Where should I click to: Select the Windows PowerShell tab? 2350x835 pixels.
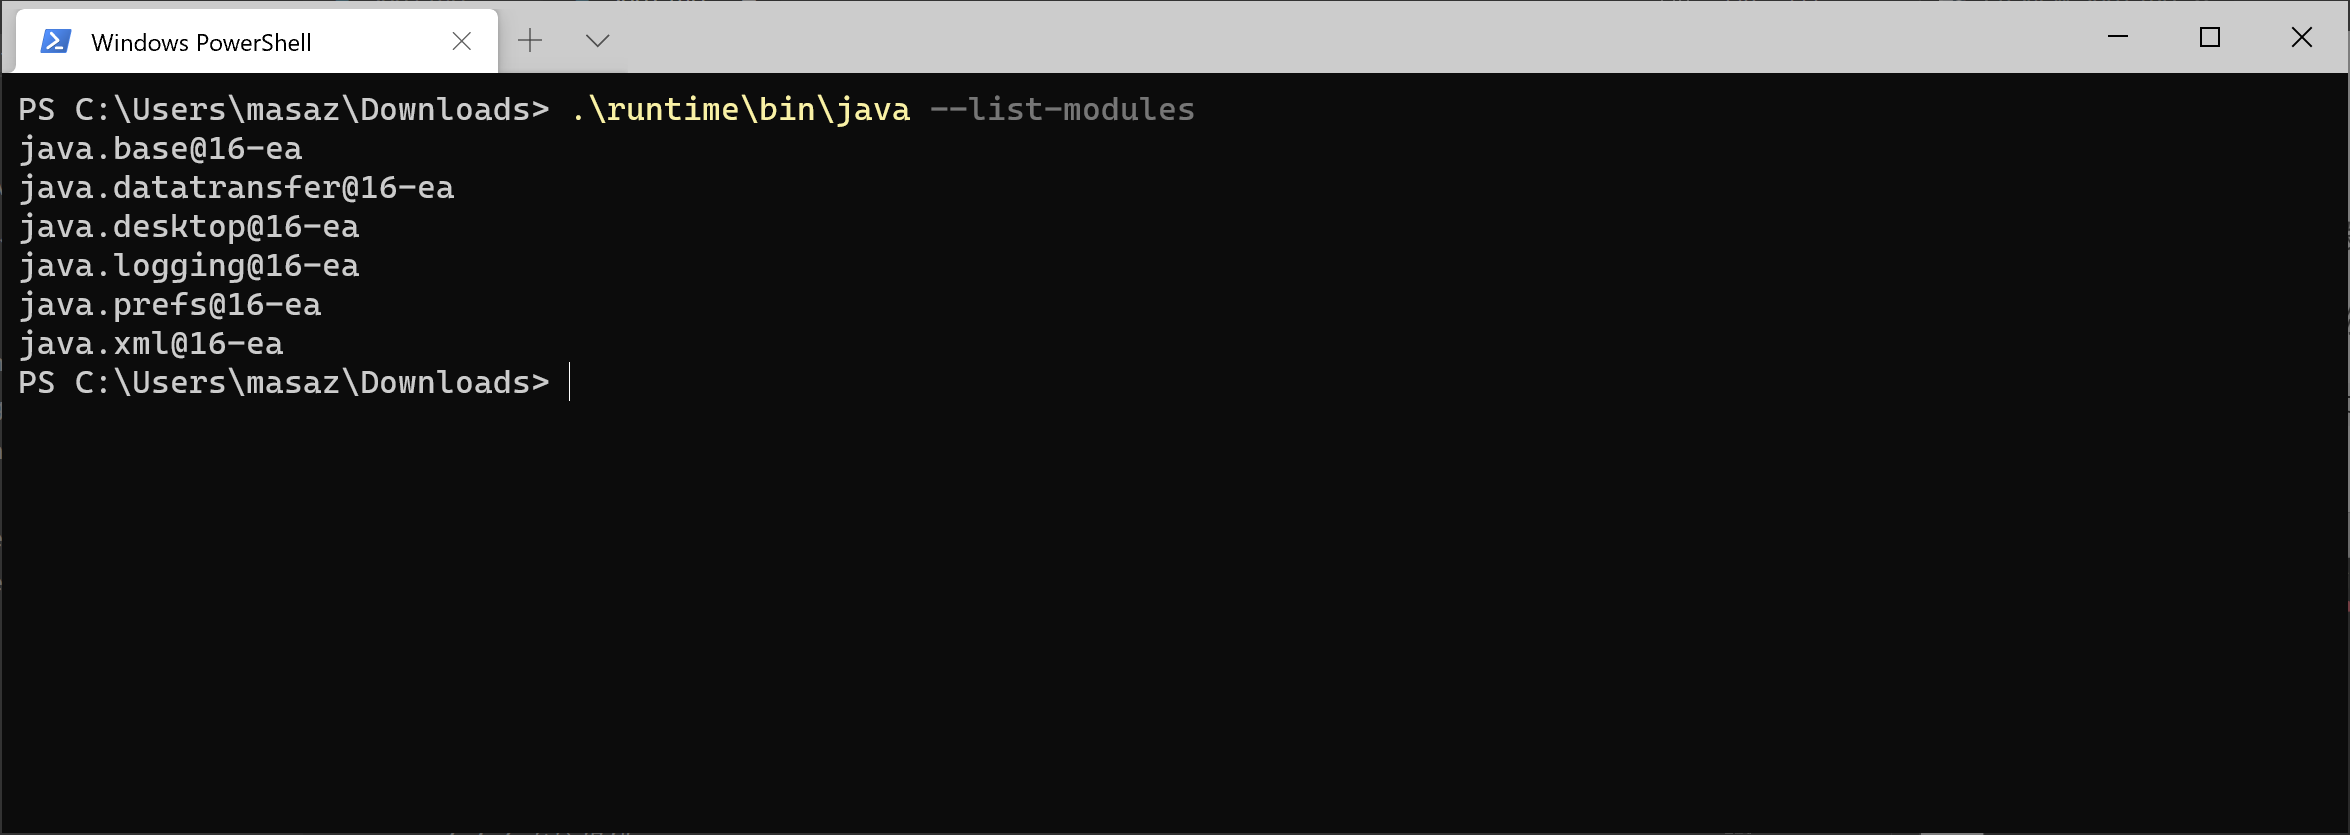201,42
